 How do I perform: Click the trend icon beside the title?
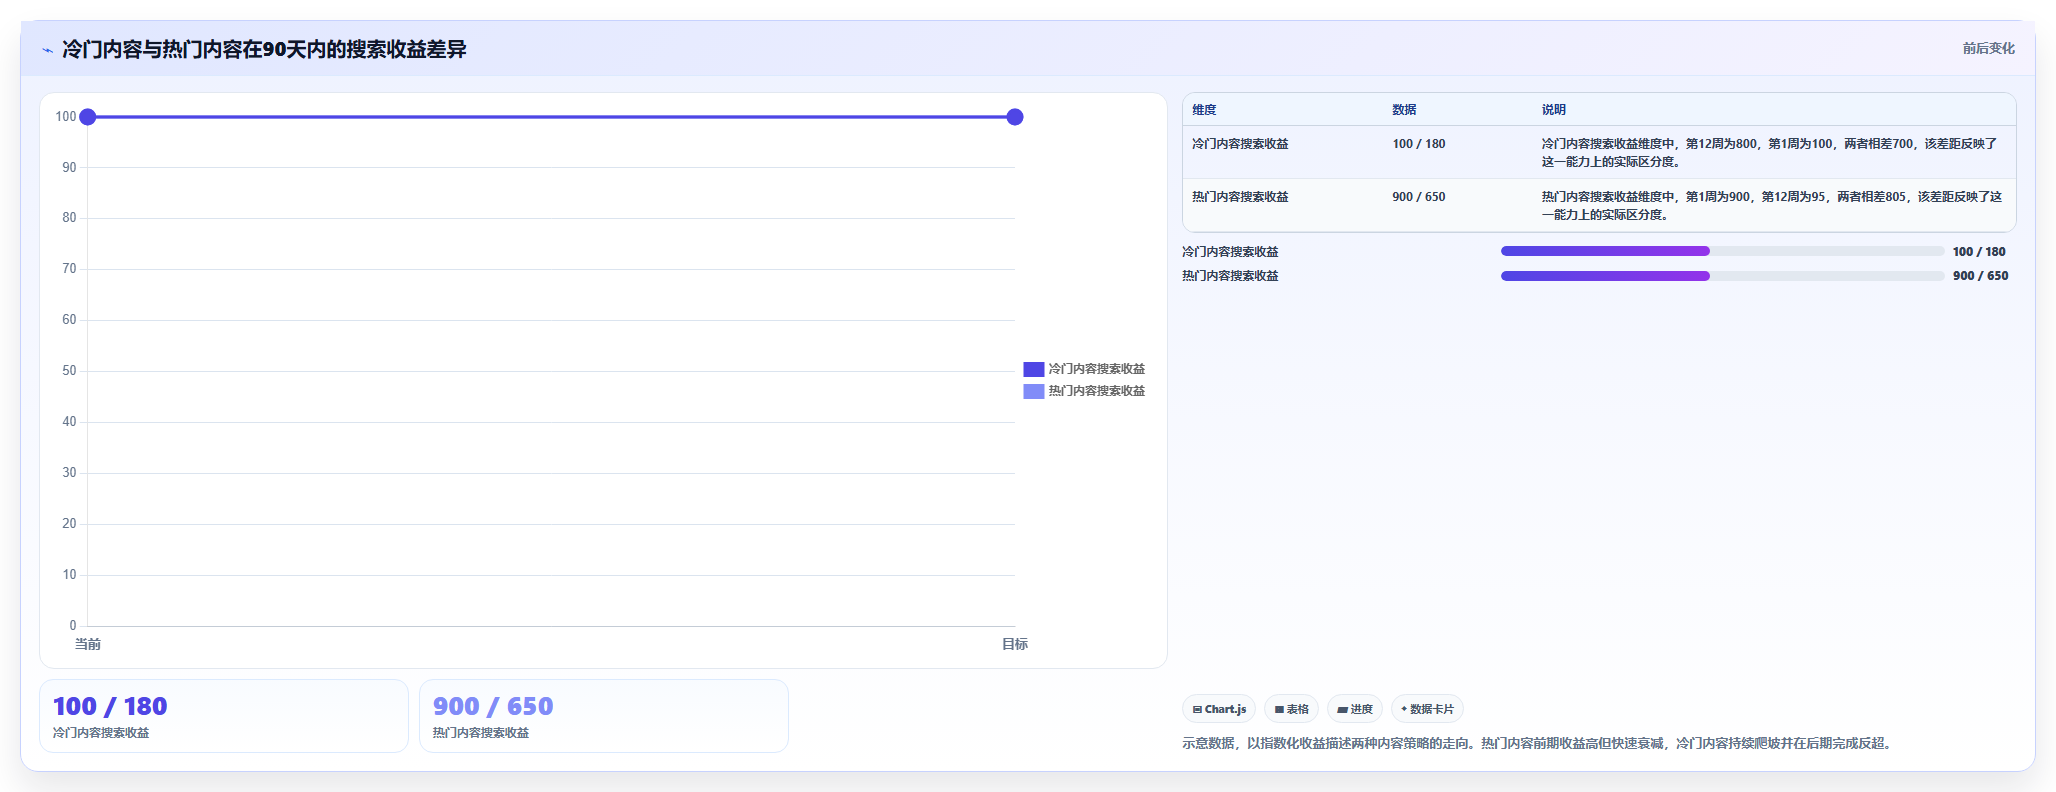point(47,50)
